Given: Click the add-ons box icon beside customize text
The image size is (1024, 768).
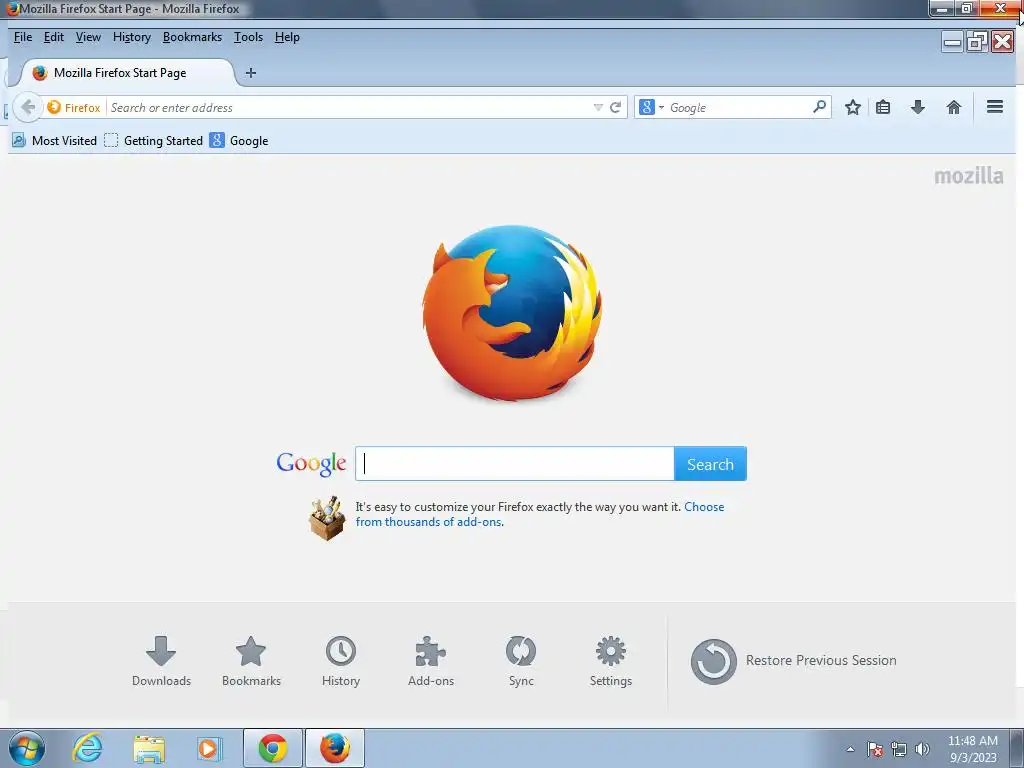Looking at the screenshot, I should pyautogui.click(x=327, y=518).
